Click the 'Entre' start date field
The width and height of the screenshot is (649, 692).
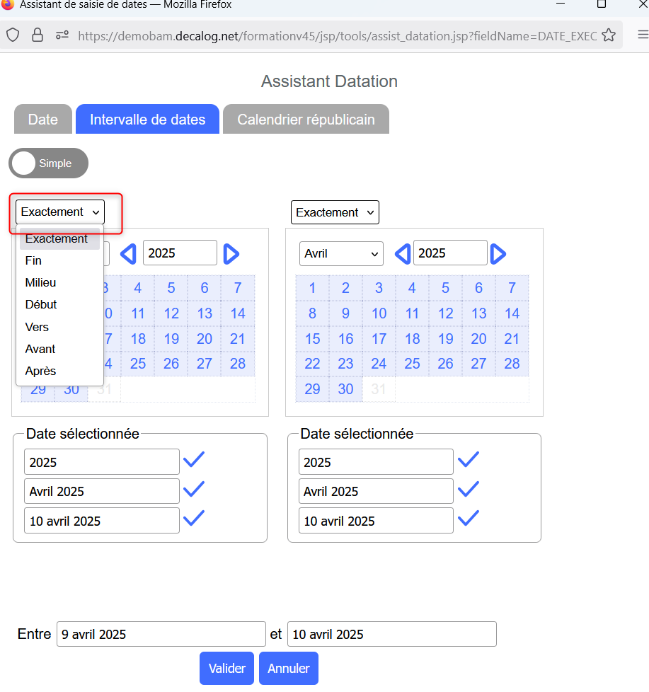coord(160,634)
